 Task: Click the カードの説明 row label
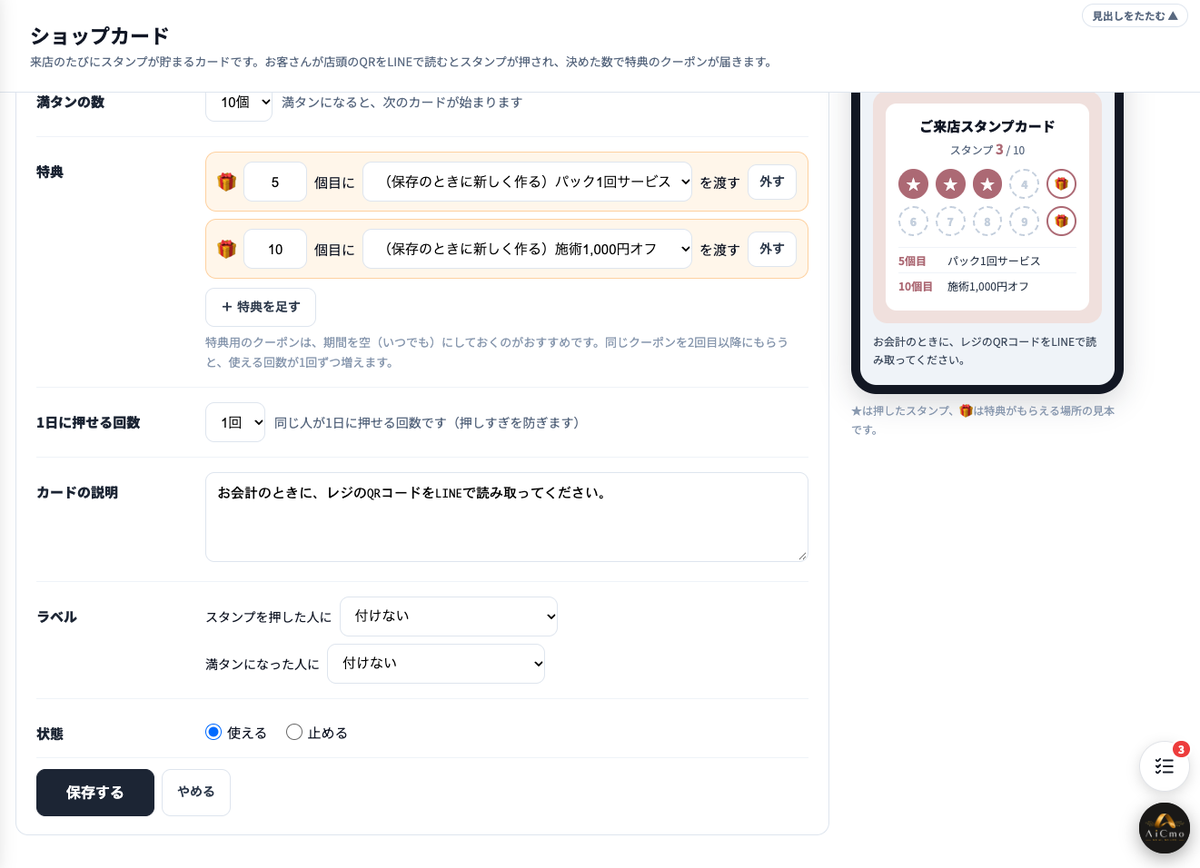pyautogui.click(x=77, y=493)
